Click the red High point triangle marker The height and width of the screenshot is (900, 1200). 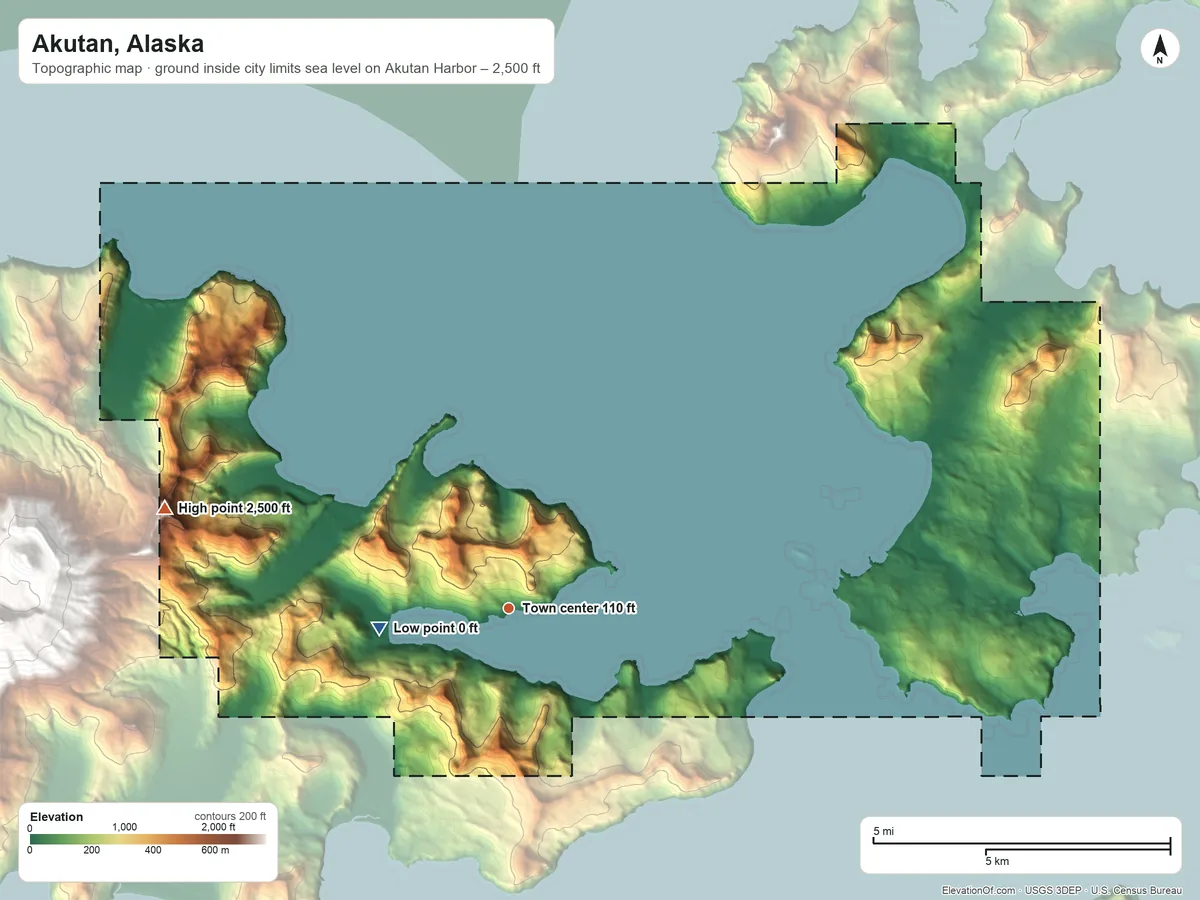click(x=165, y=508)
